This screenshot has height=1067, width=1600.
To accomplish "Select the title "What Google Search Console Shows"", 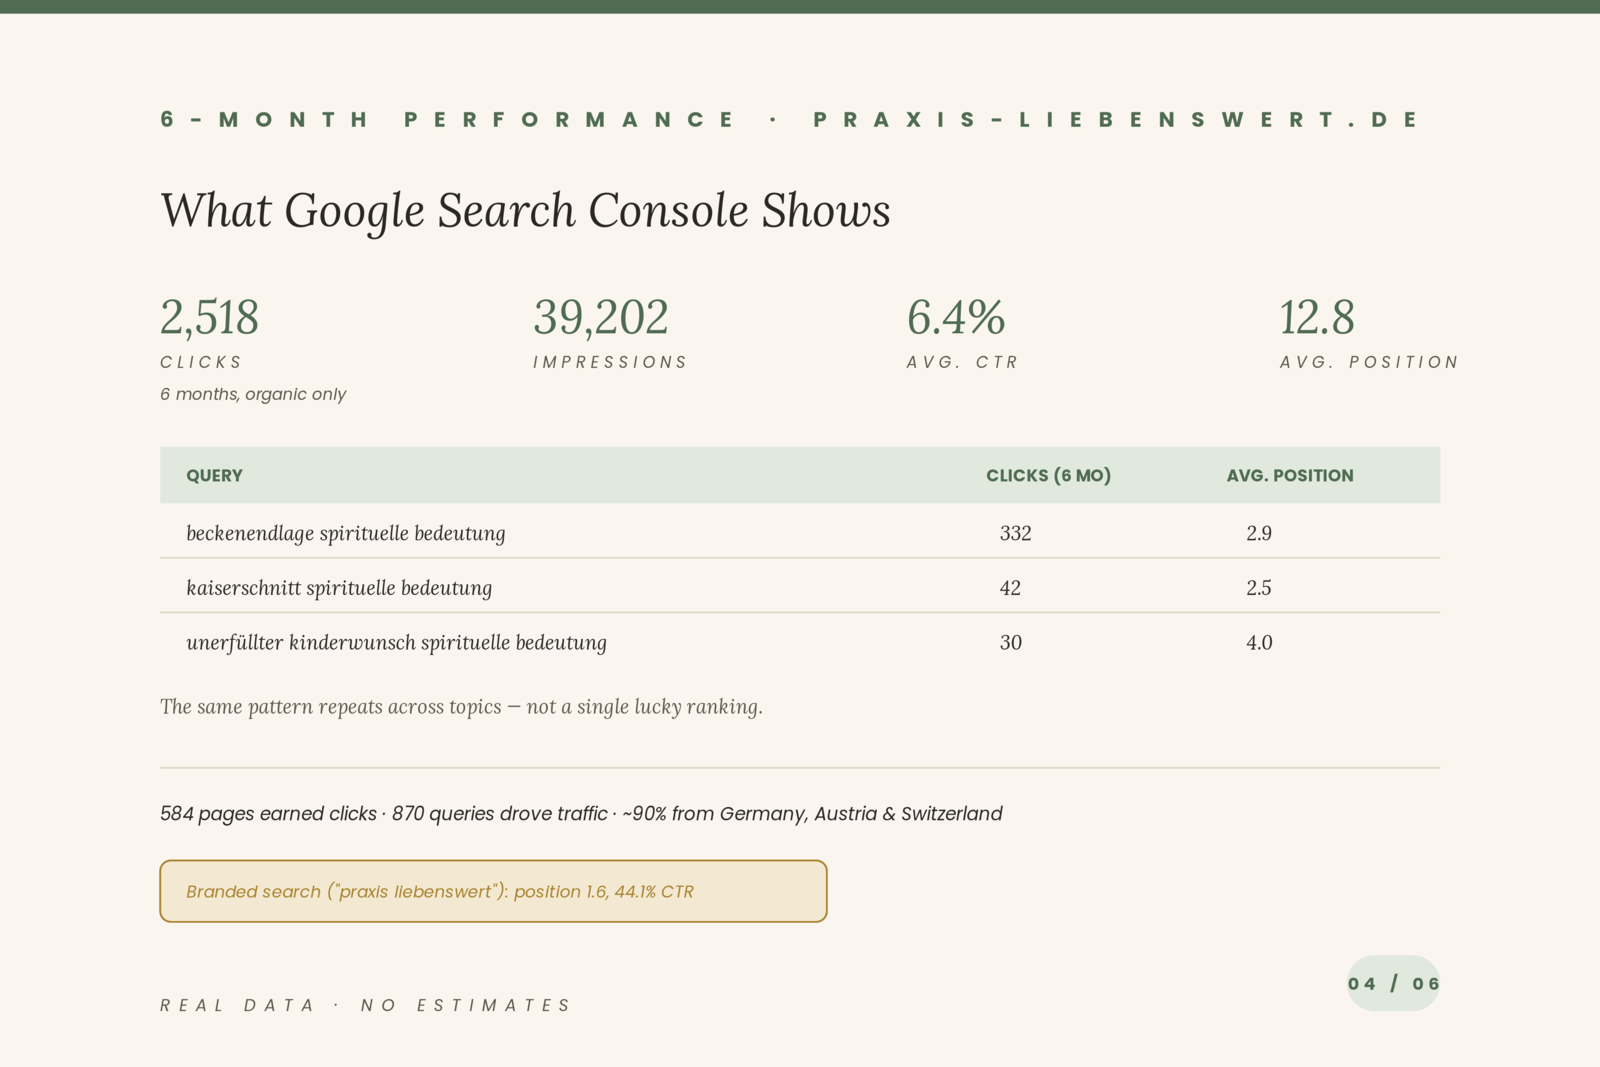I will (525, 211).
